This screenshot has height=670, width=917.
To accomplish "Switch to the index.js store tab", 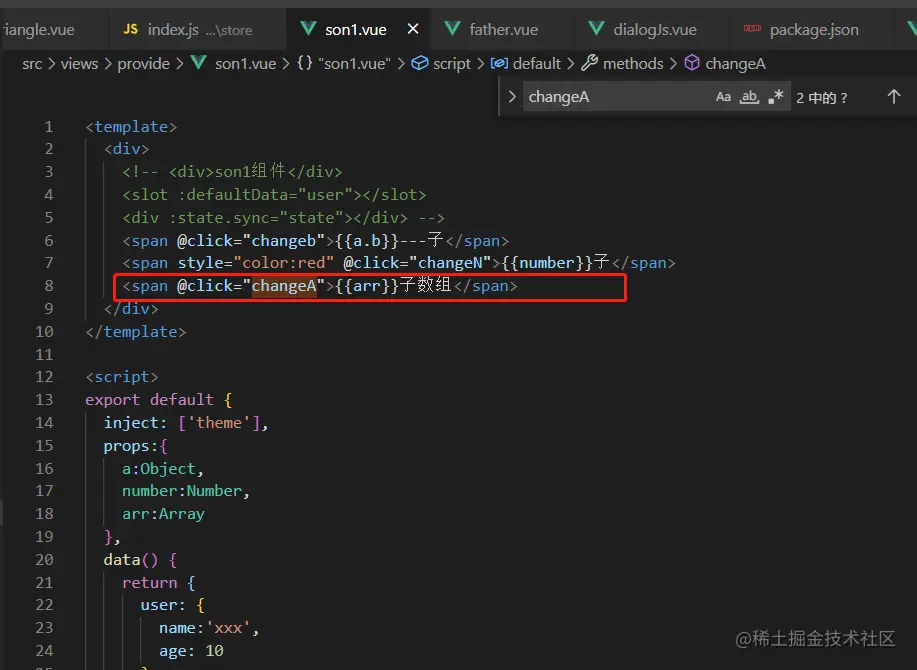I will tap(197, 29).
